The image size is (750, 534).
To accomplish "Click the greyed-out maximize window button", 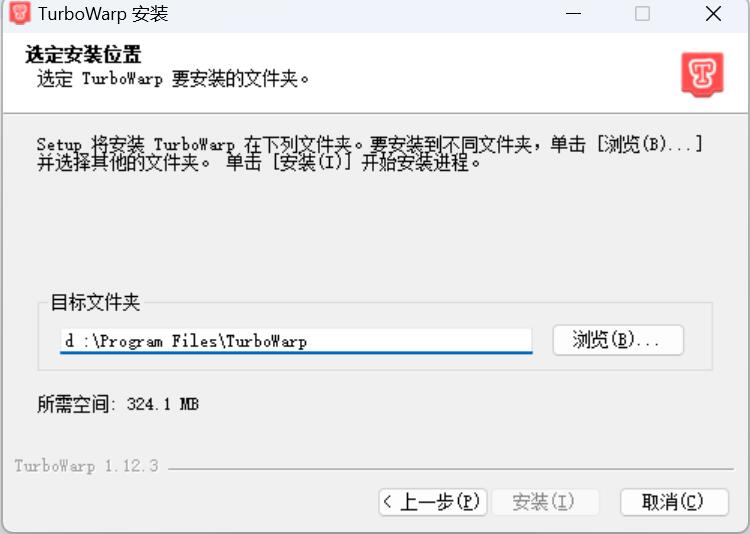I will pyautogui.click(x=642, y=14).
